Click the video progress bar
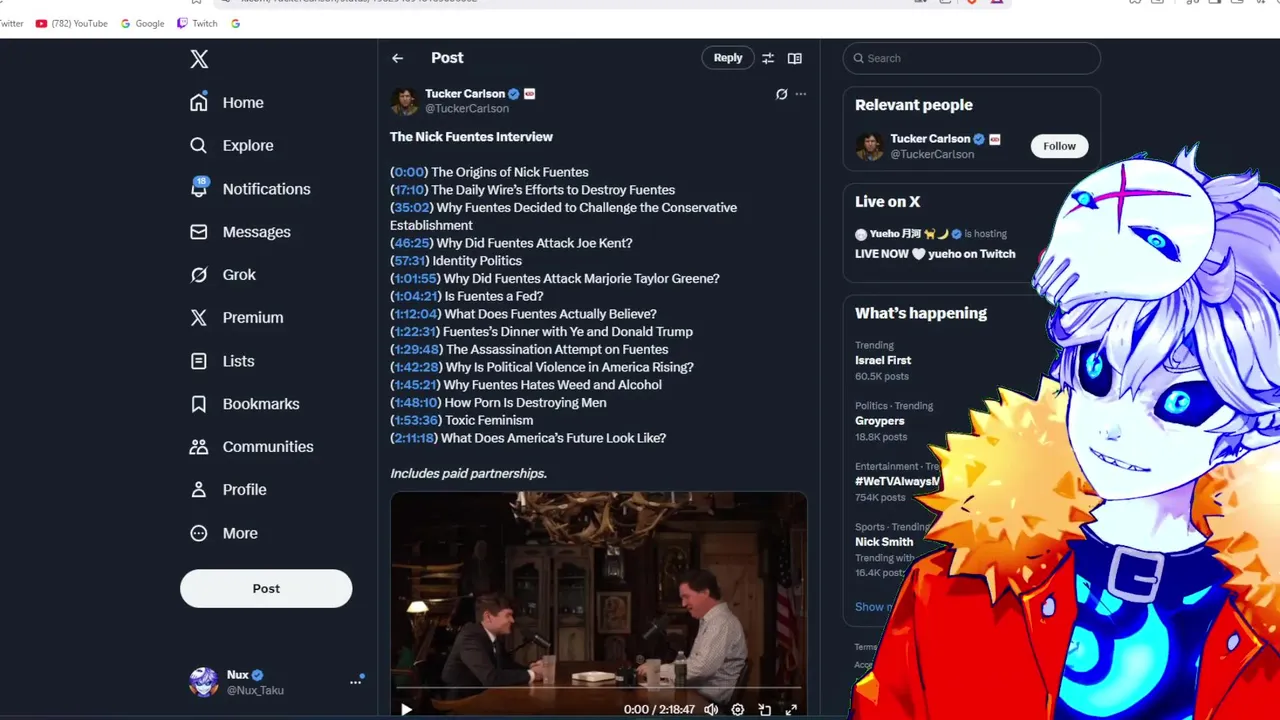This screenshot has height=720, width=1280. tap(598, 689)
